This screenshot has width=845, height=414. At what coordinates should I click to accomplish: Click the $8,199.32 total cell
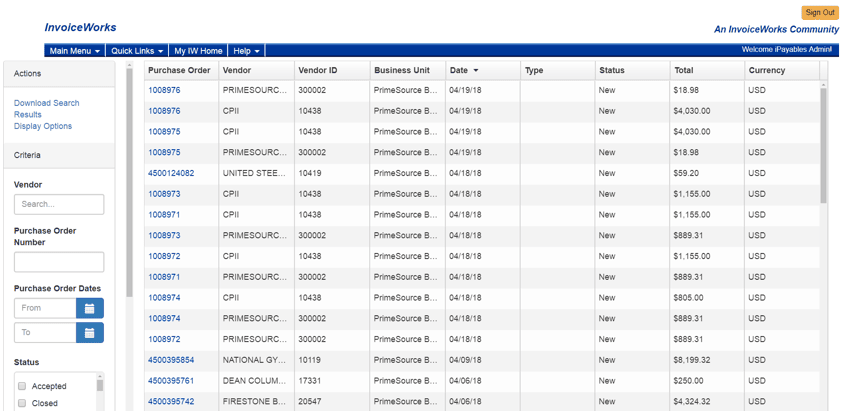coord(708,360)
